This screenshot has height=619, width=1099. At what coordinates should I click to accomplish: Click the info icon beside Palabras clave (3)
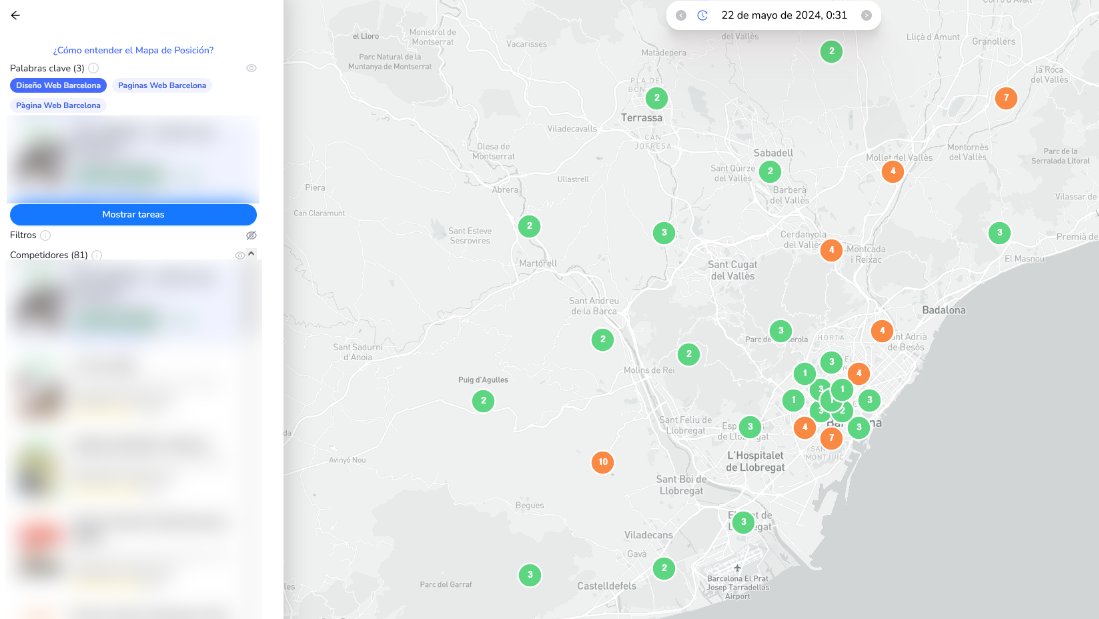pos(92,67)
